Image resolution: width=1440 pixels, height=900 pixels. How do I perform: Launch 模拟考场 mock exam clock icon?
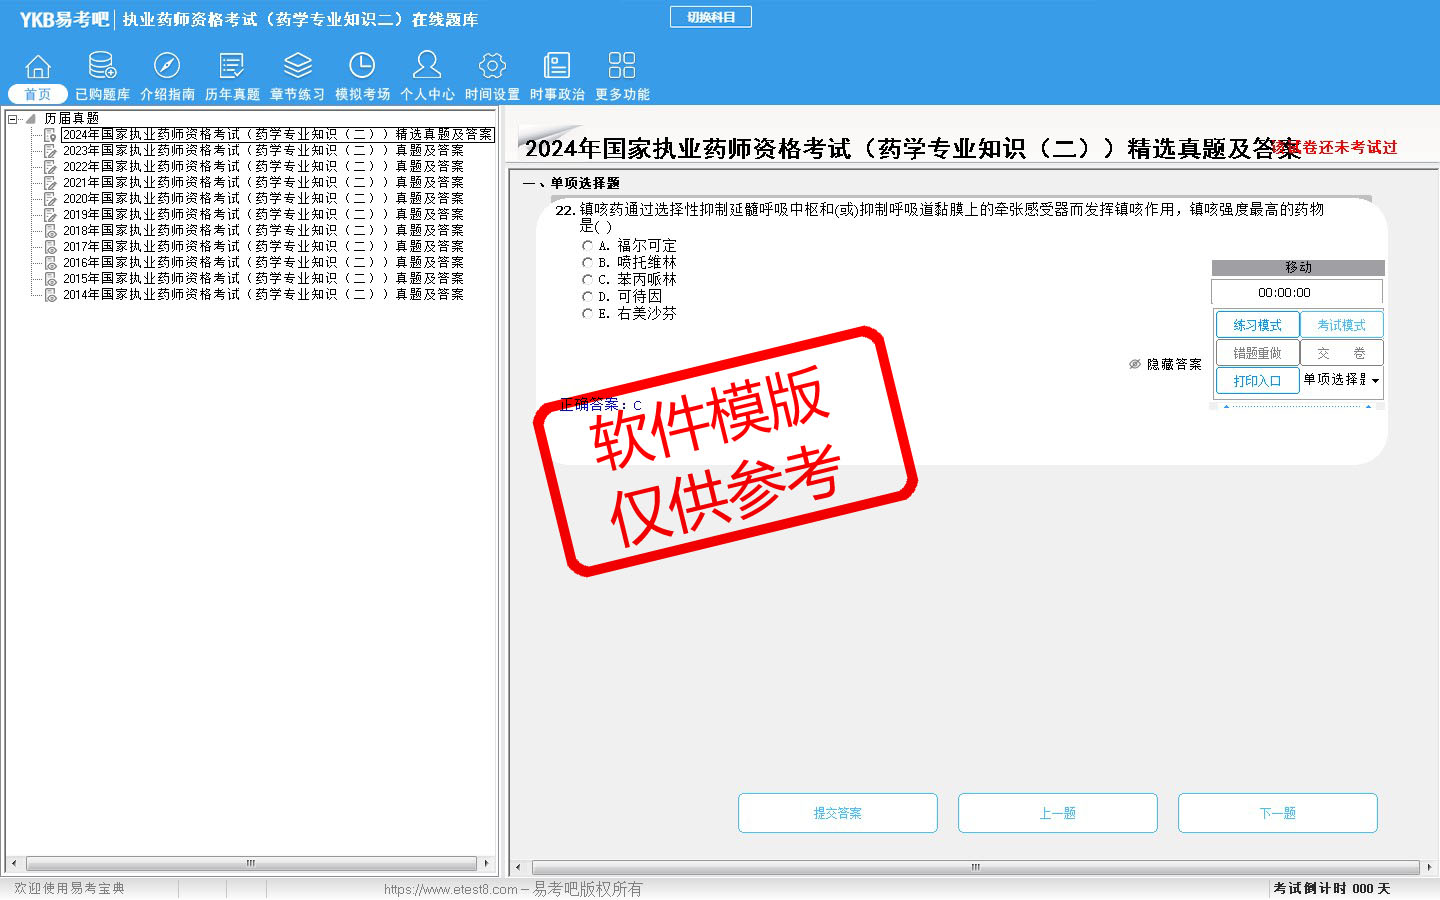(362, 67)
